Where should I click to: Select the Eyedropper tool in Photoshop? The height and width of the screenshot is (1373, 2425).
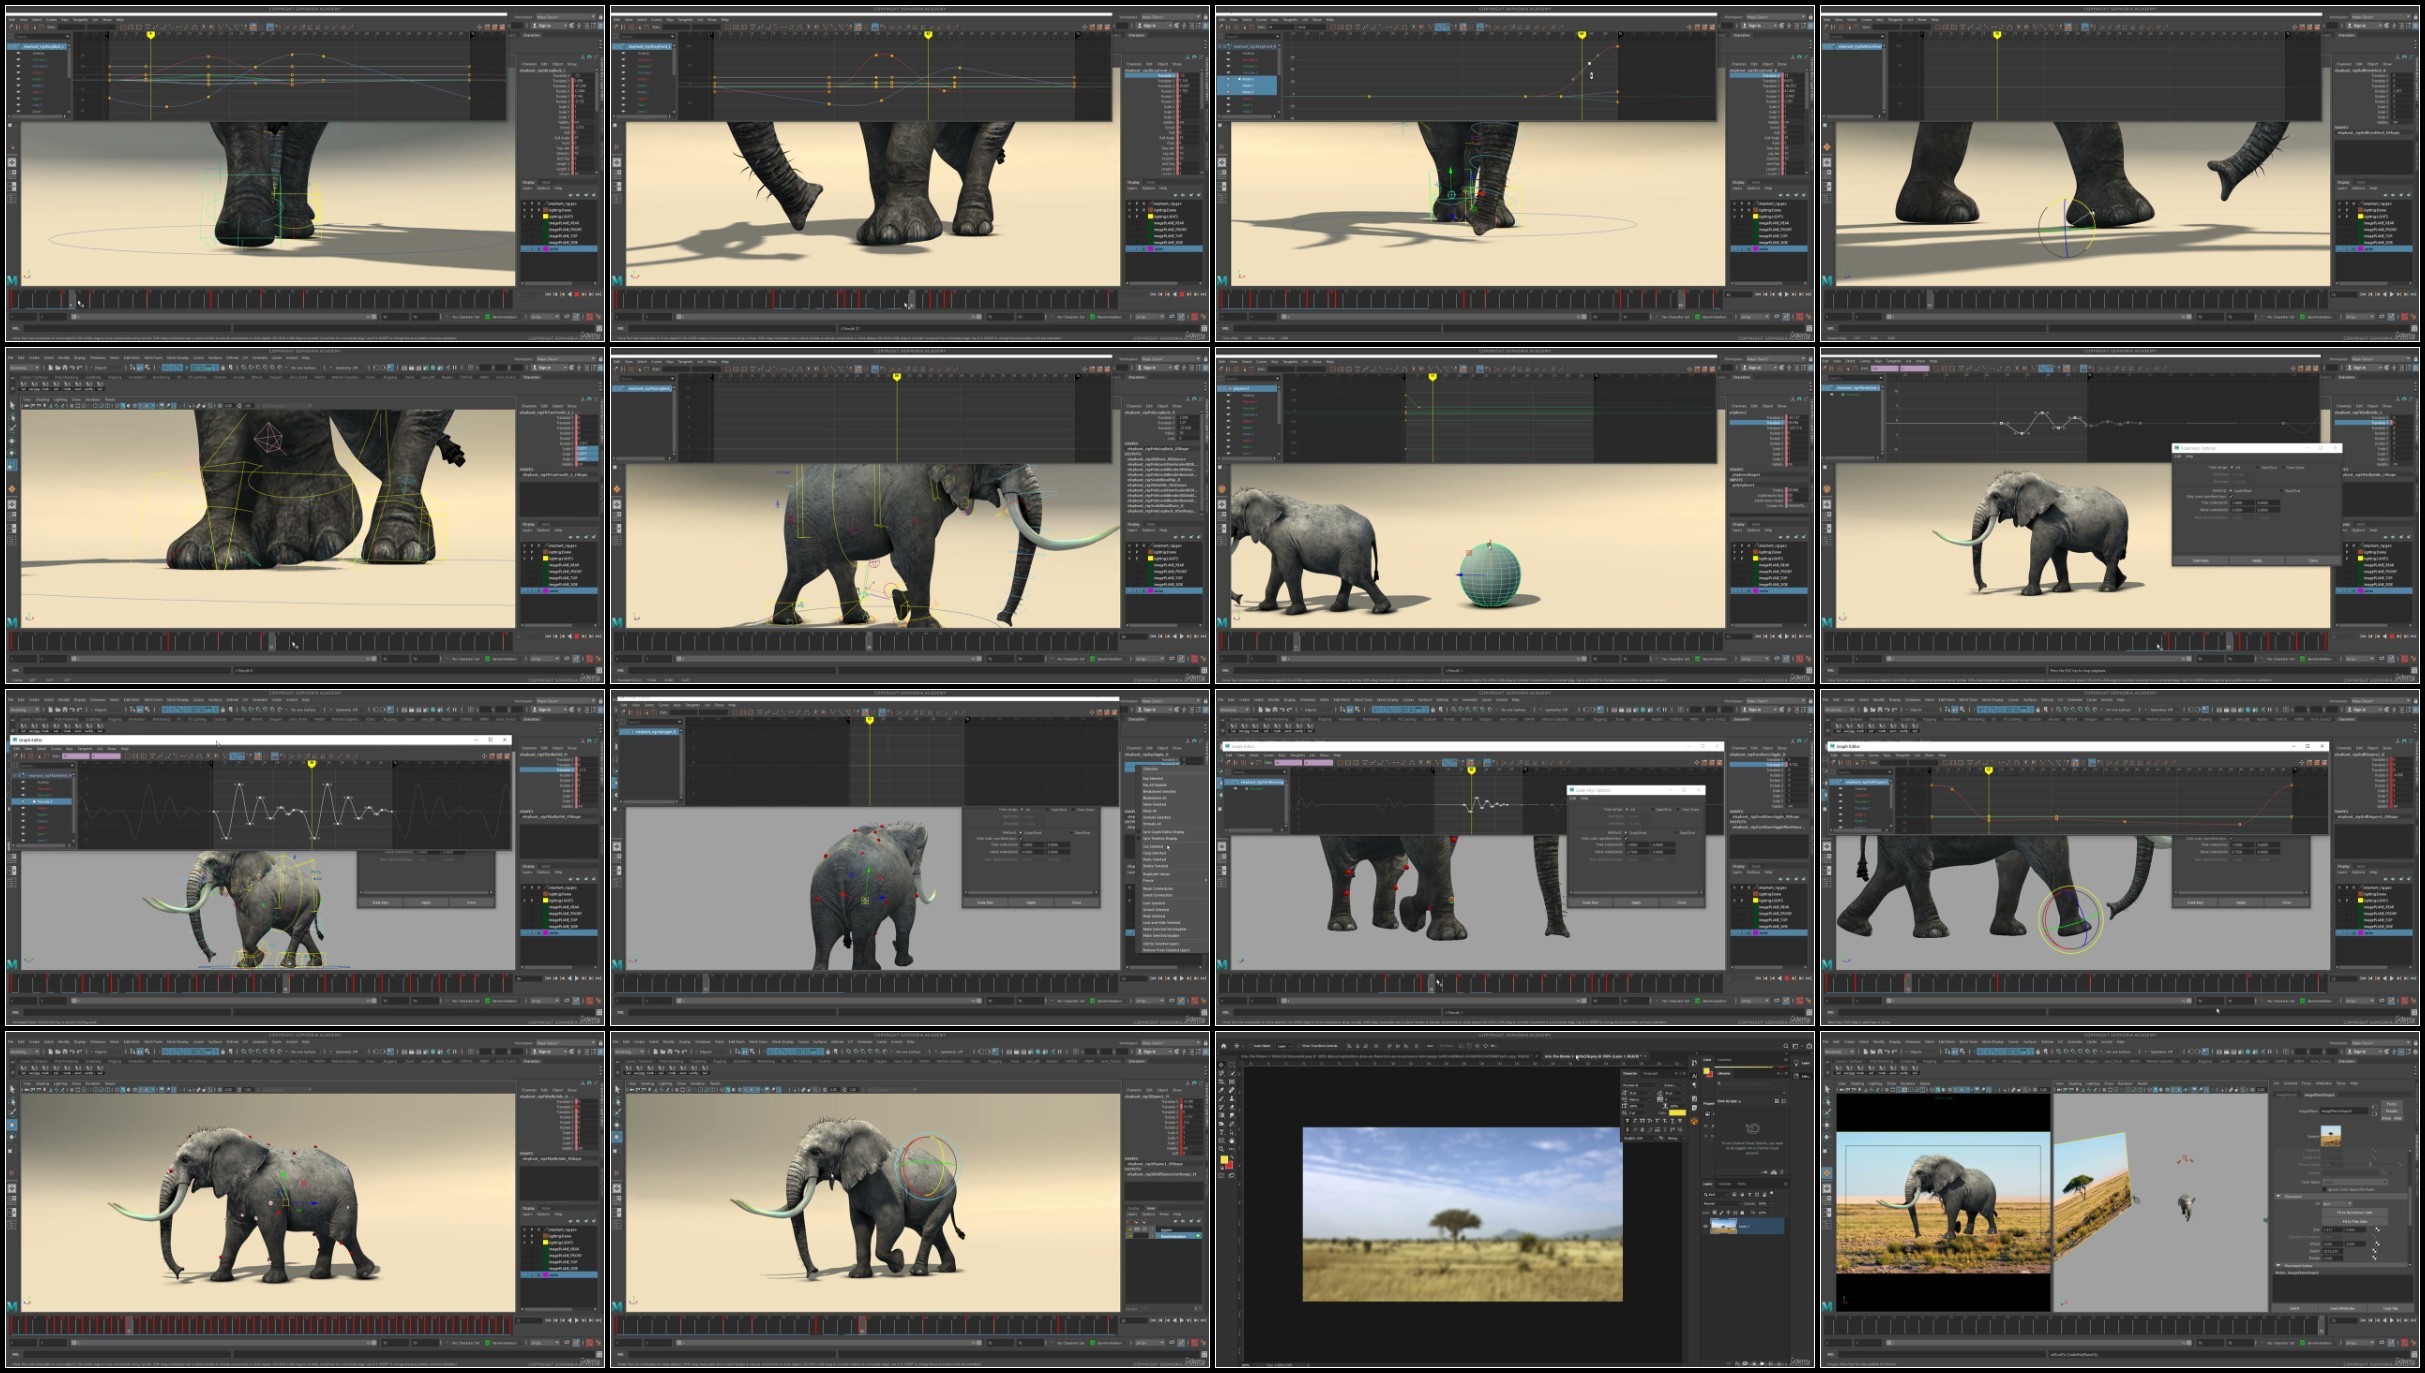(1221, 1090)
